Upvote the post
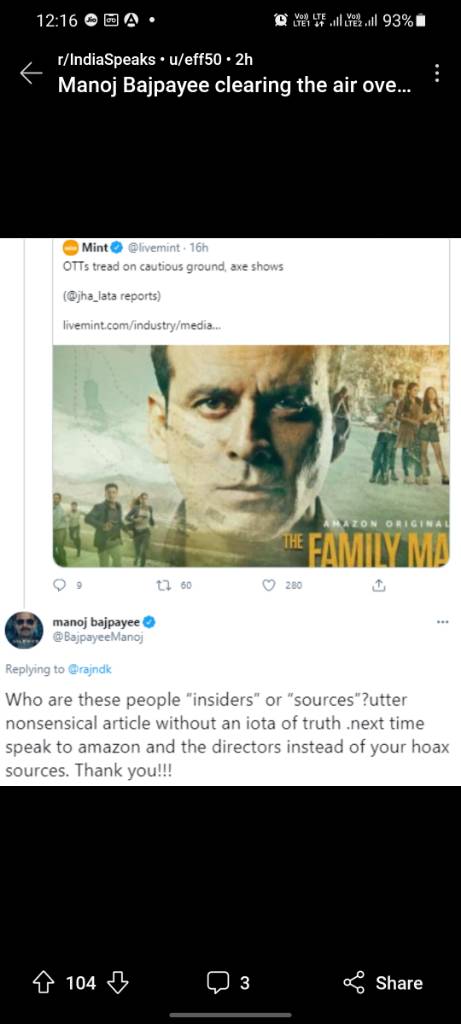Viewport: 461px width, 1024px height. (x=44, y=982)
